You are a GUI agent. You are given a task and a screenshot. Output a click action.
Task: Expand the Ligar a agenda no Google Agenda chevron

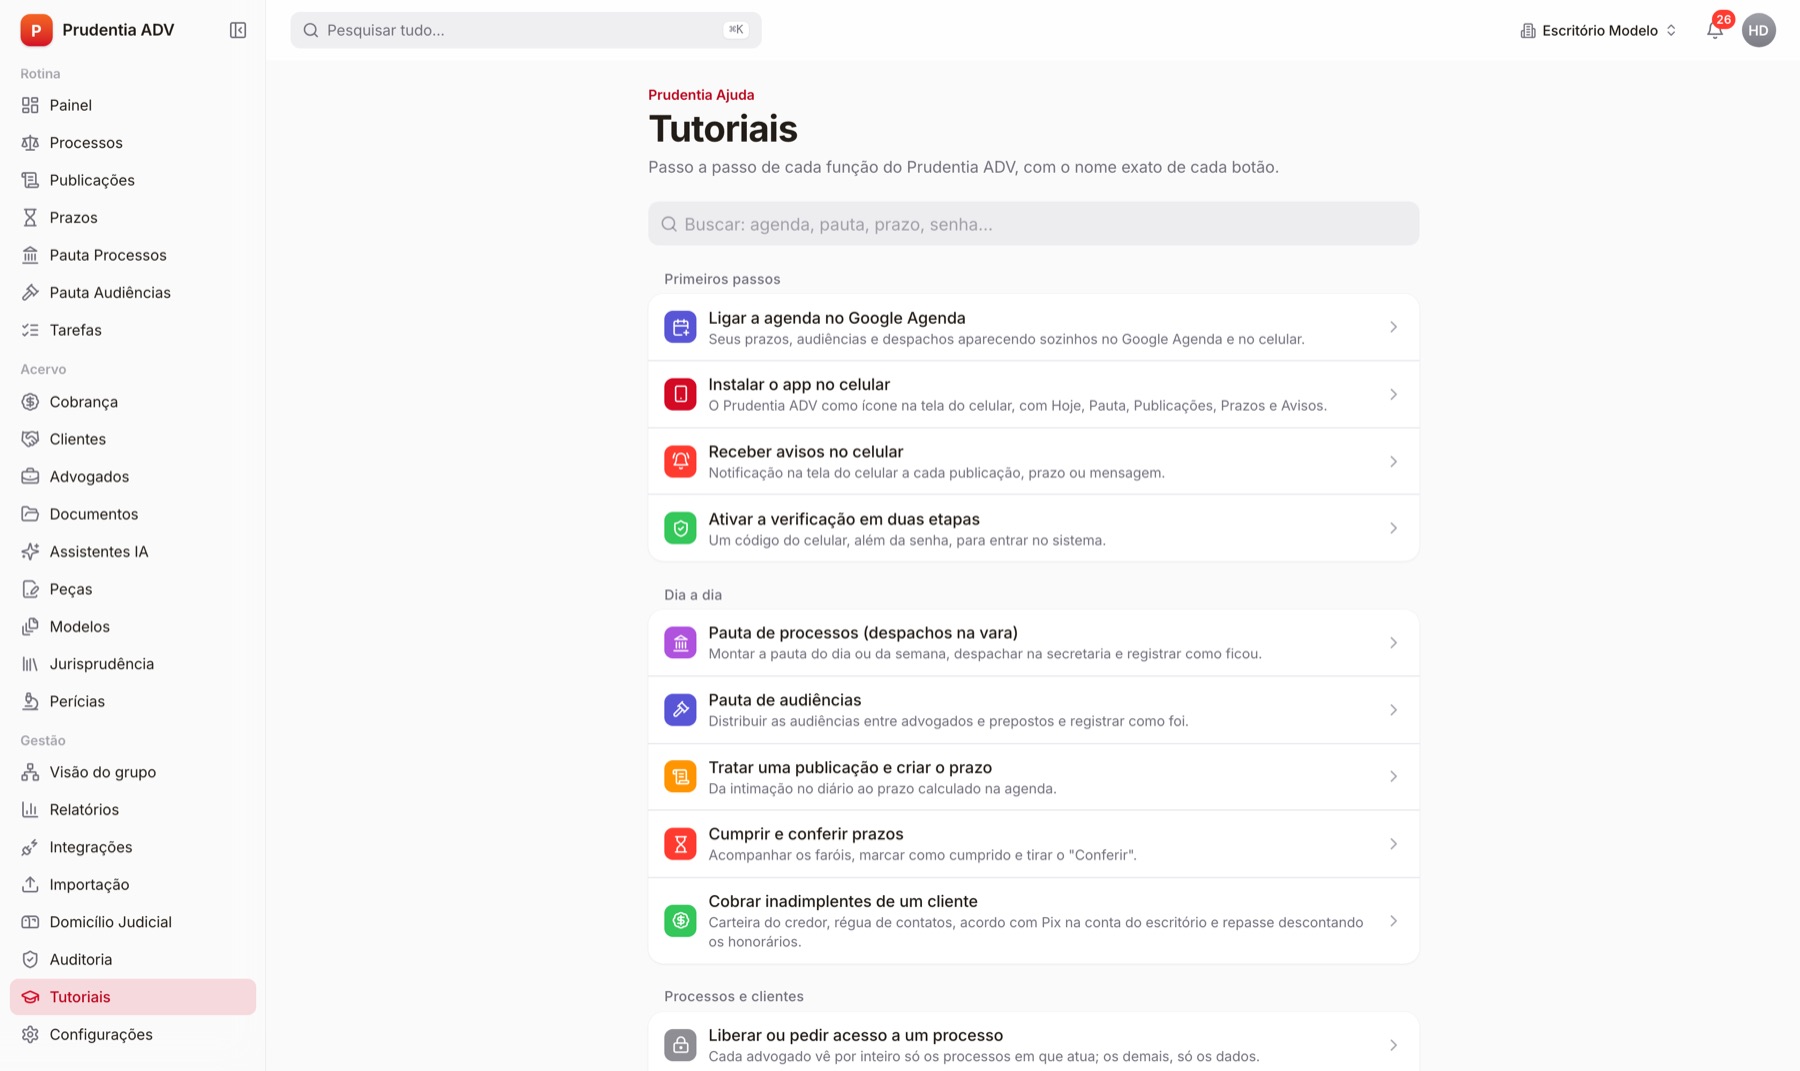pos(1393,327)
